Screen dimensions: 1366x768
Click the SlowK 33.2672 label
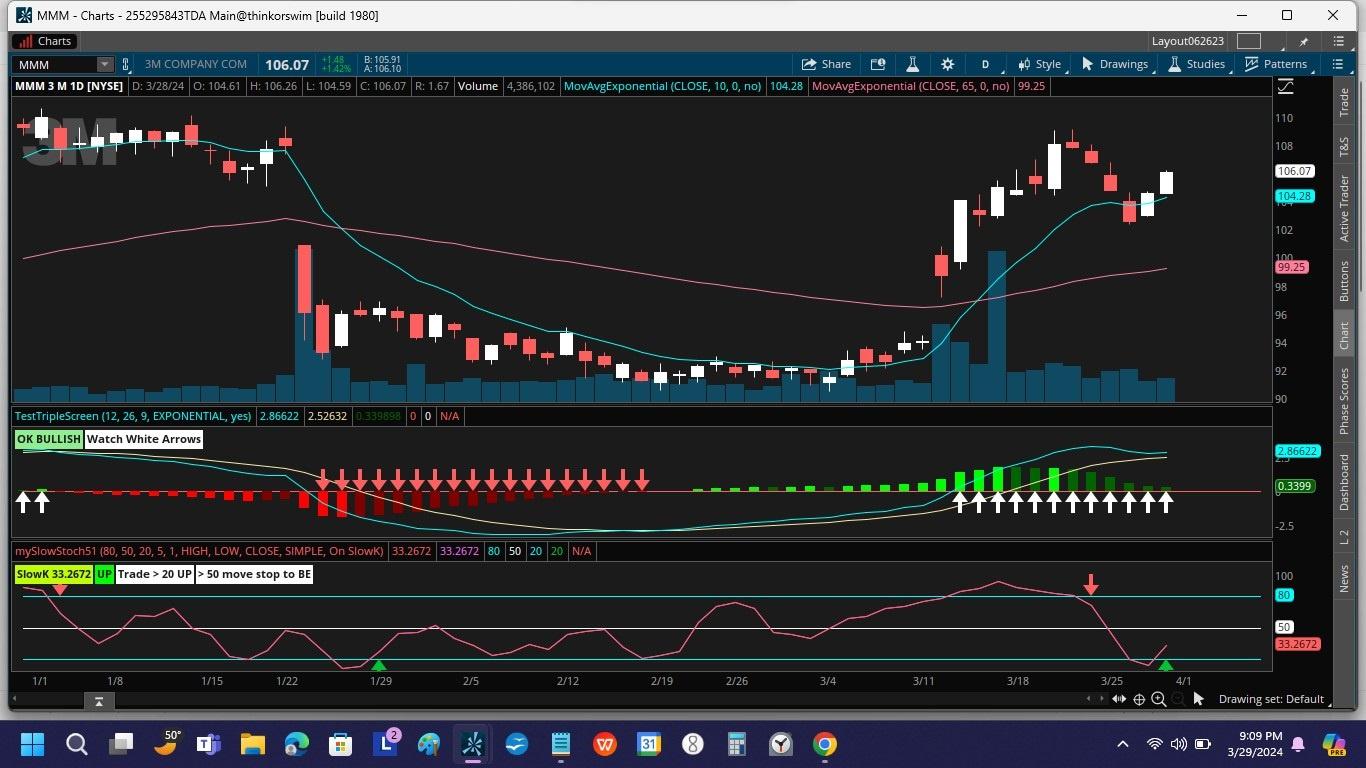tap(53, 574)
